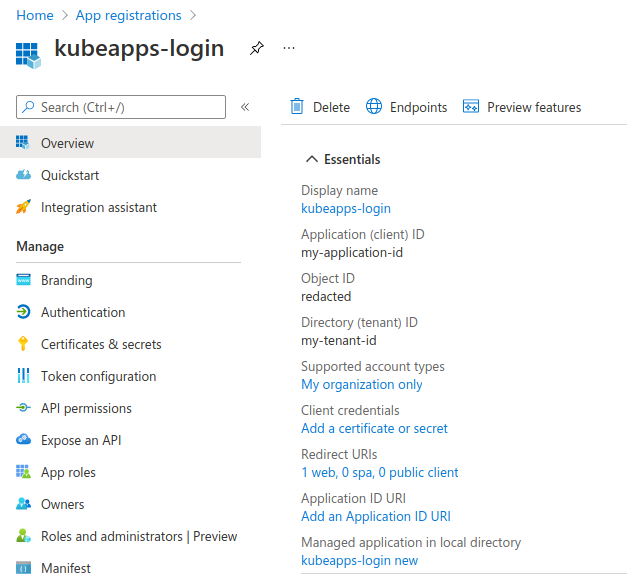Click the Directory (tenant) ID label
The width and height of the screenshot is (627, 582).
point(359,322)
